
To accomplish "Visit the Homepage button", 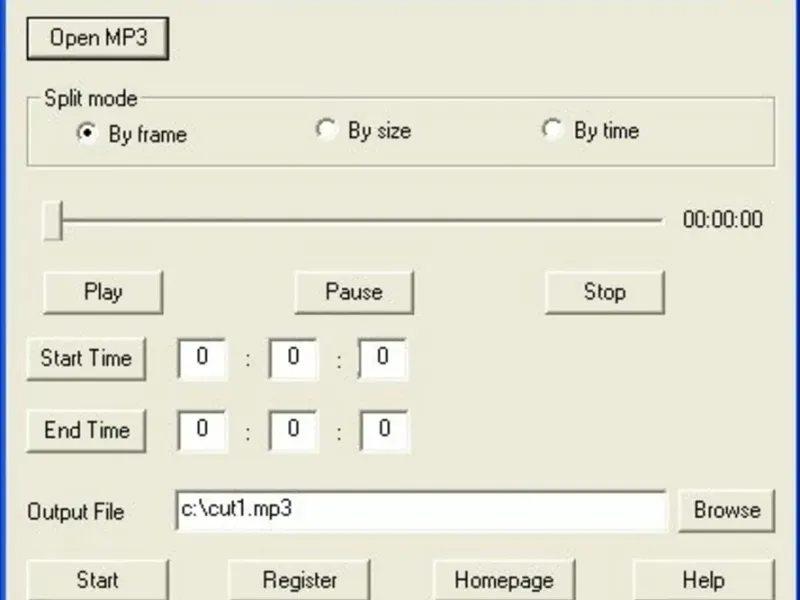I will coord(504,580).
